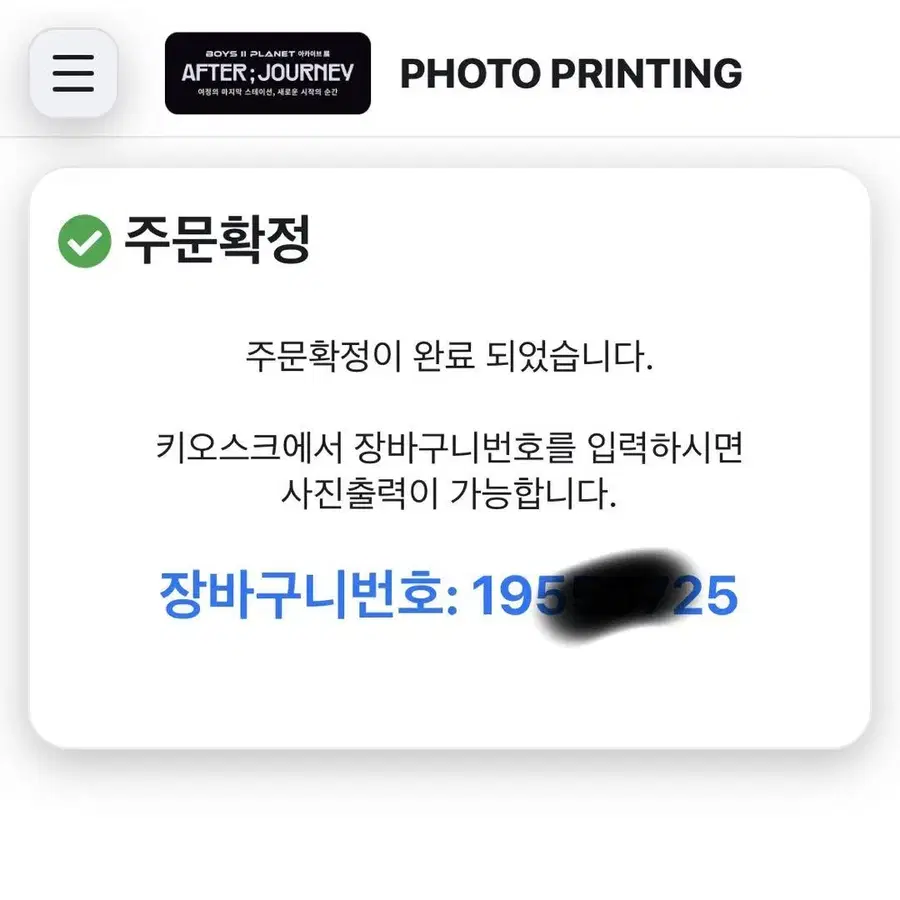This screenshot has width=900, height=900.
Task: Click empty area inside the confirmation card
Action: pos(449,689)
